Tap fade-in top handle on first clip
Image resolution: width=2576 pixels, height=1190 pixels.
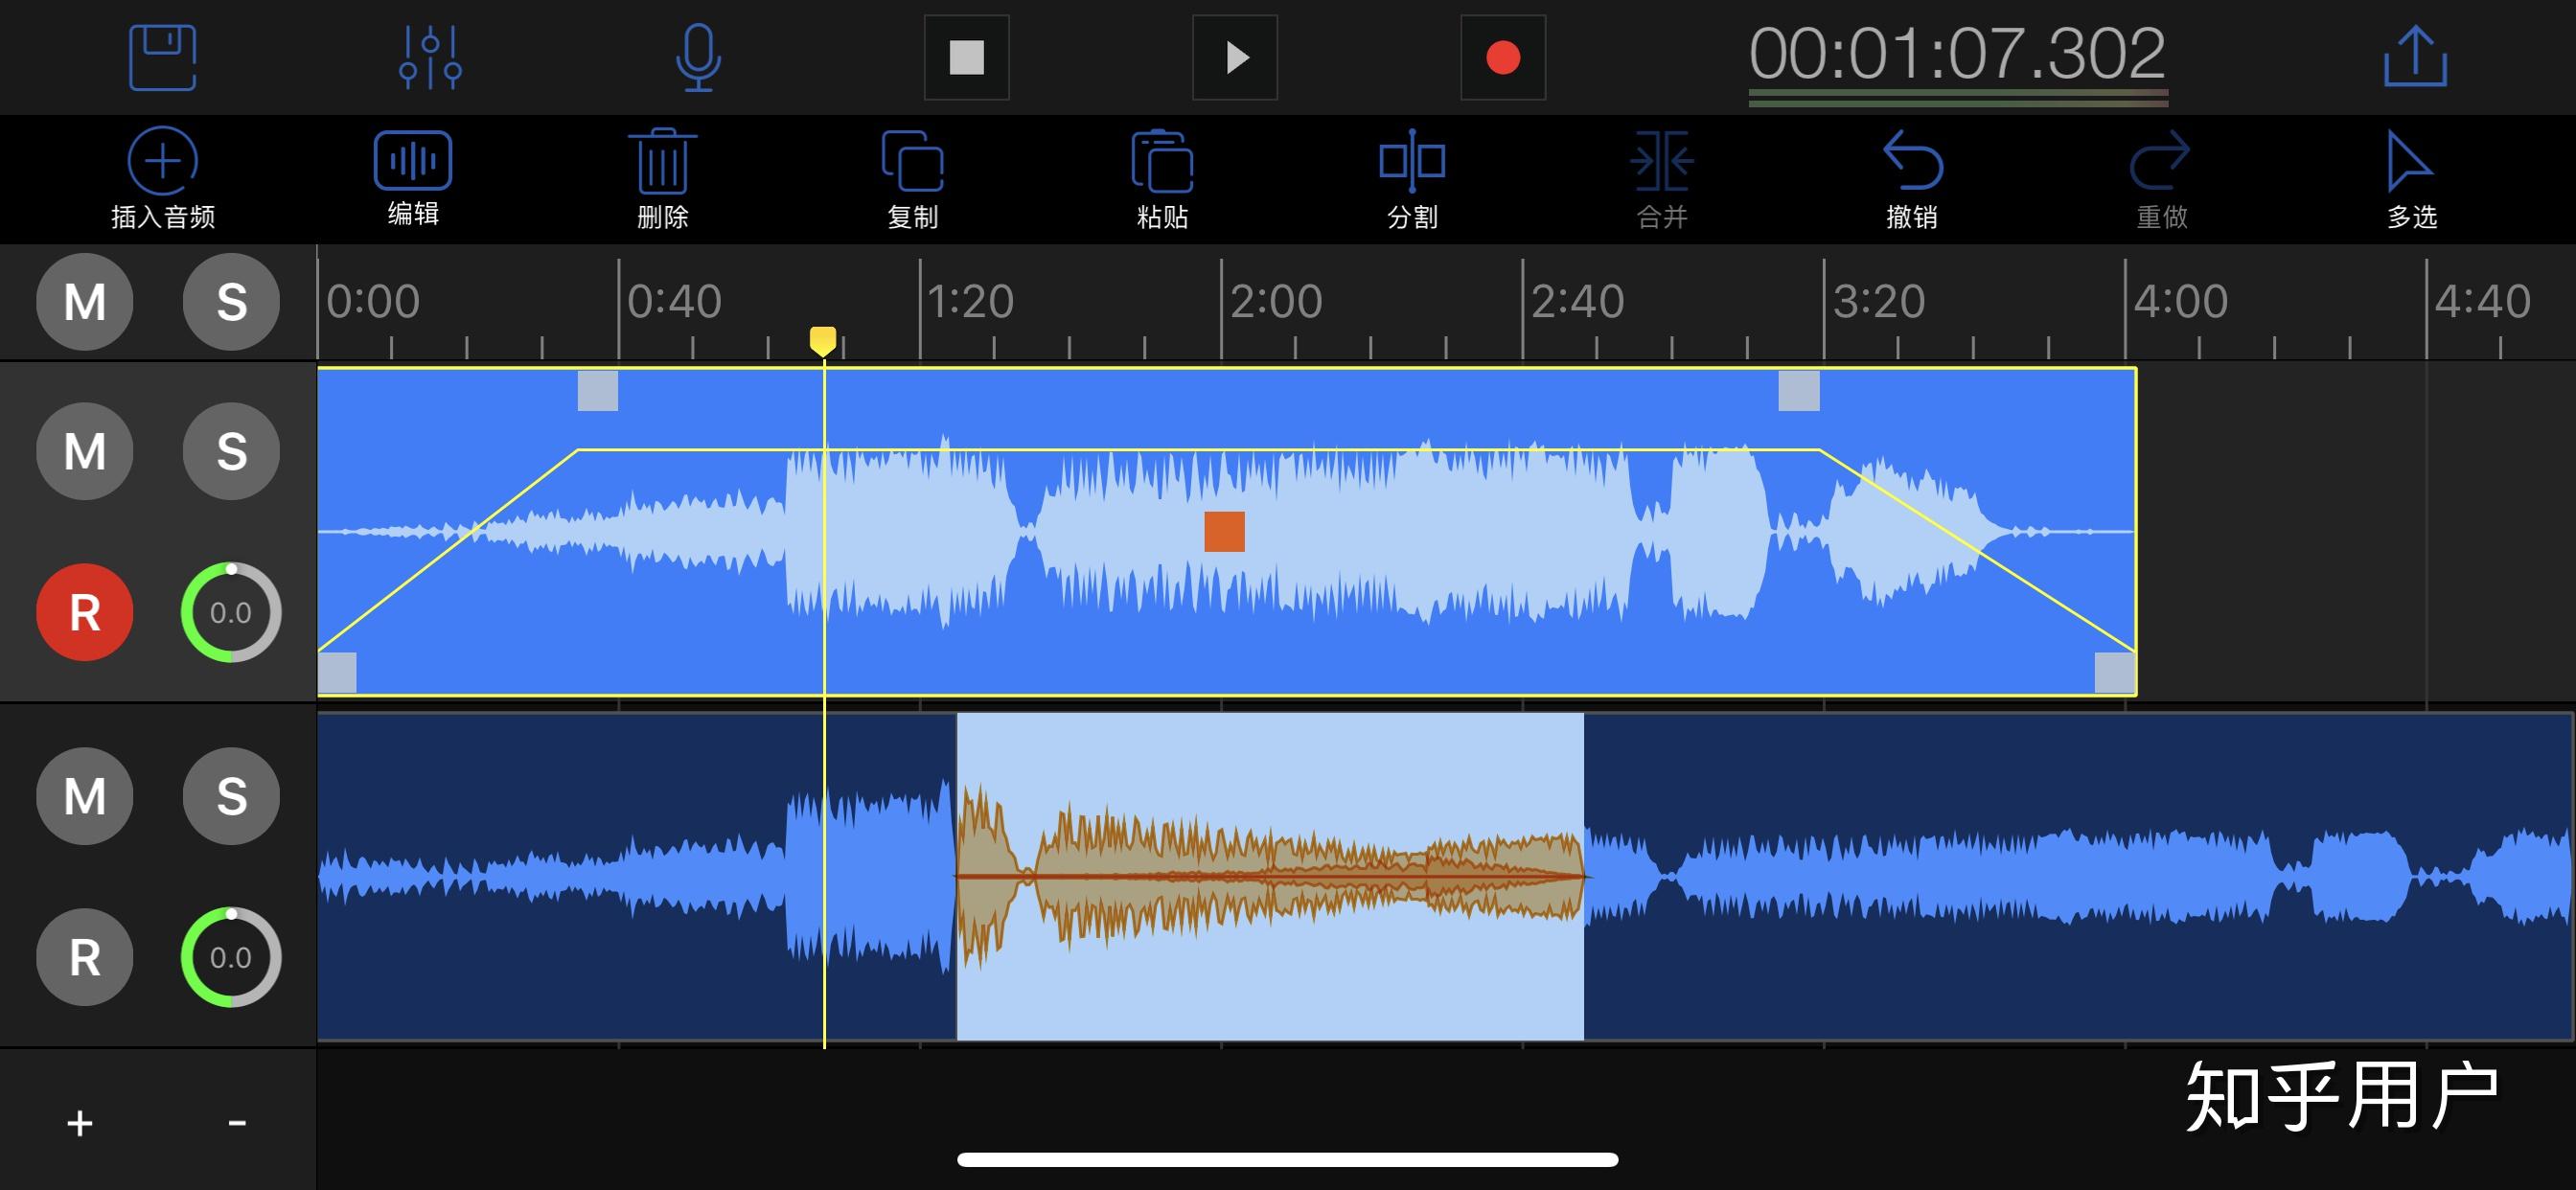(x=598, y=390)
